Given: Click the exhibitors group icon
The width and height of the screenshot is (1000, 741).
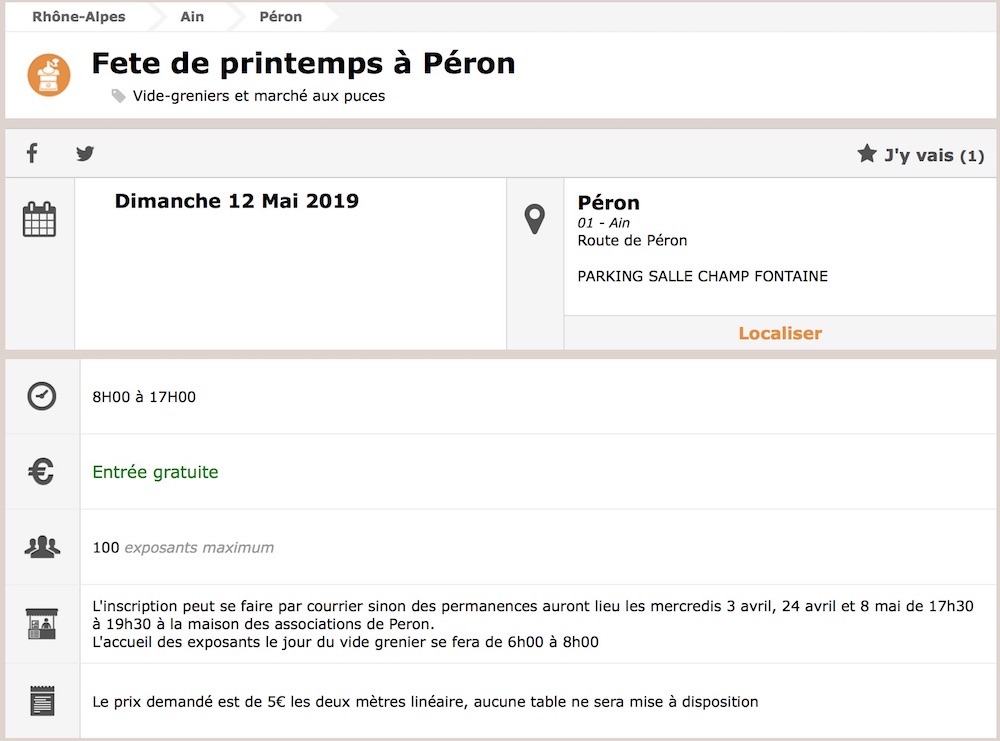Looking at the screenshot, I should 41,547.
